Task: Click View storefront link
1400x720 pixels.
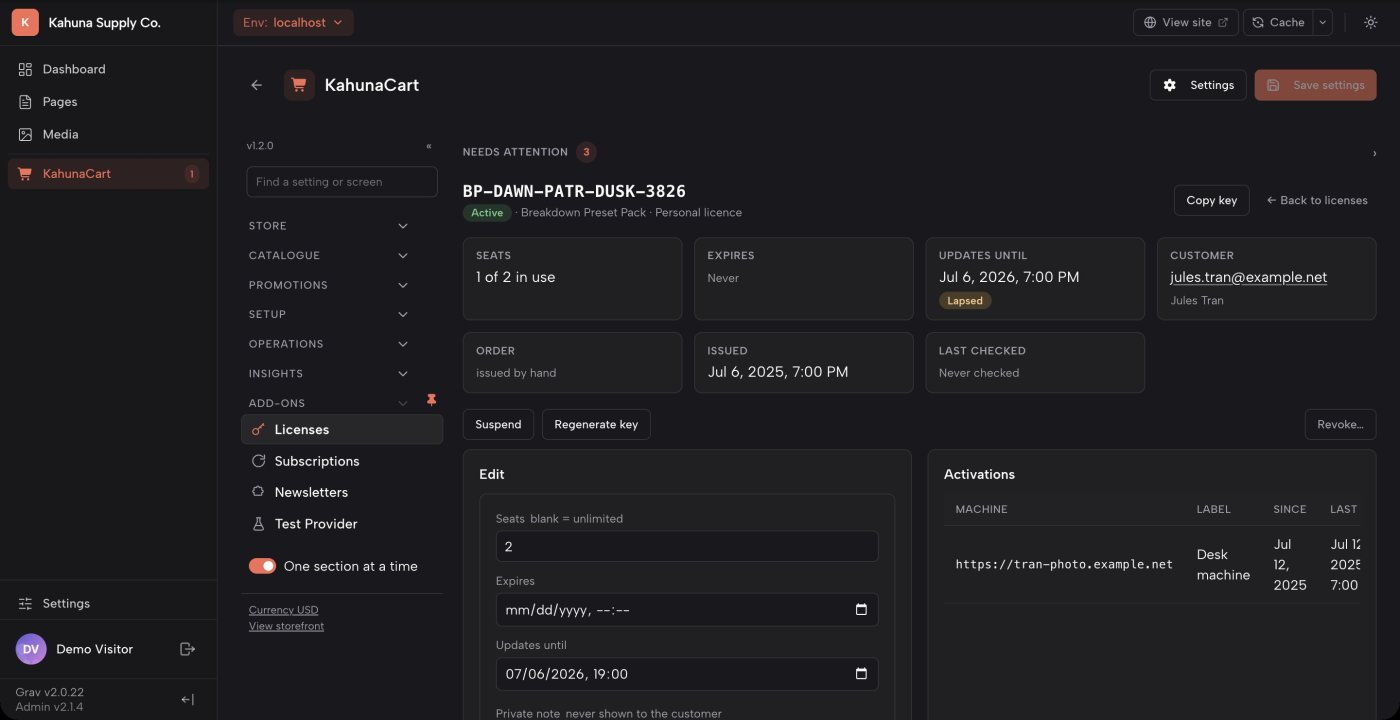Action: [x=286, y=626]
